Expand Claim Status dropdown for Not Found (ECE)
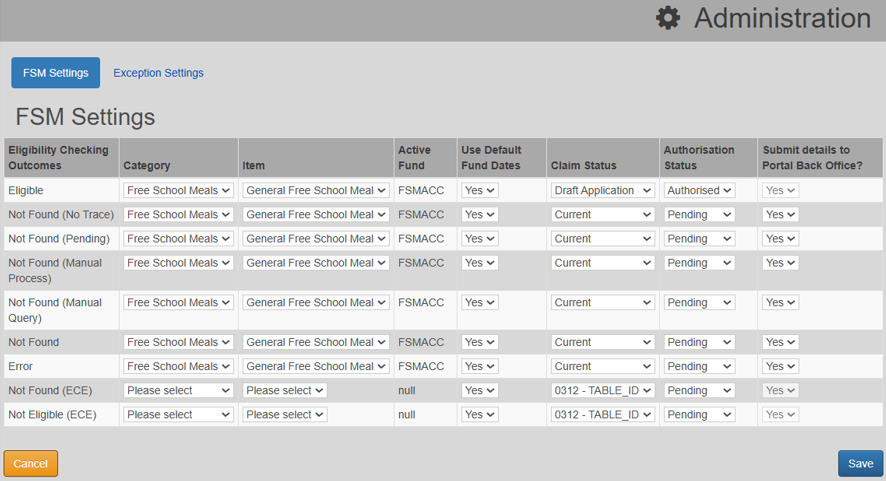 [x=602, y=390]
